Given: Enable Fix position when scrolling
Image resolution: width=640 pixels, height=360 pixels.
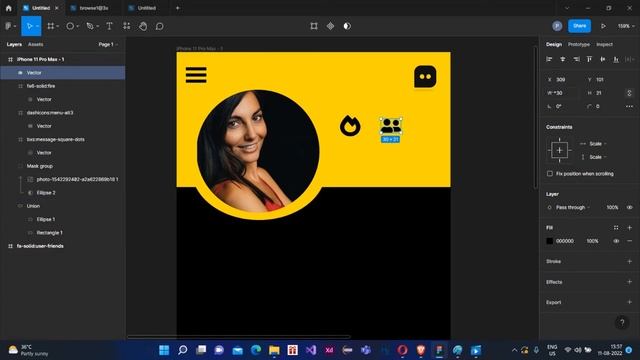Looking at the screenshot, I should click(550, 173).
